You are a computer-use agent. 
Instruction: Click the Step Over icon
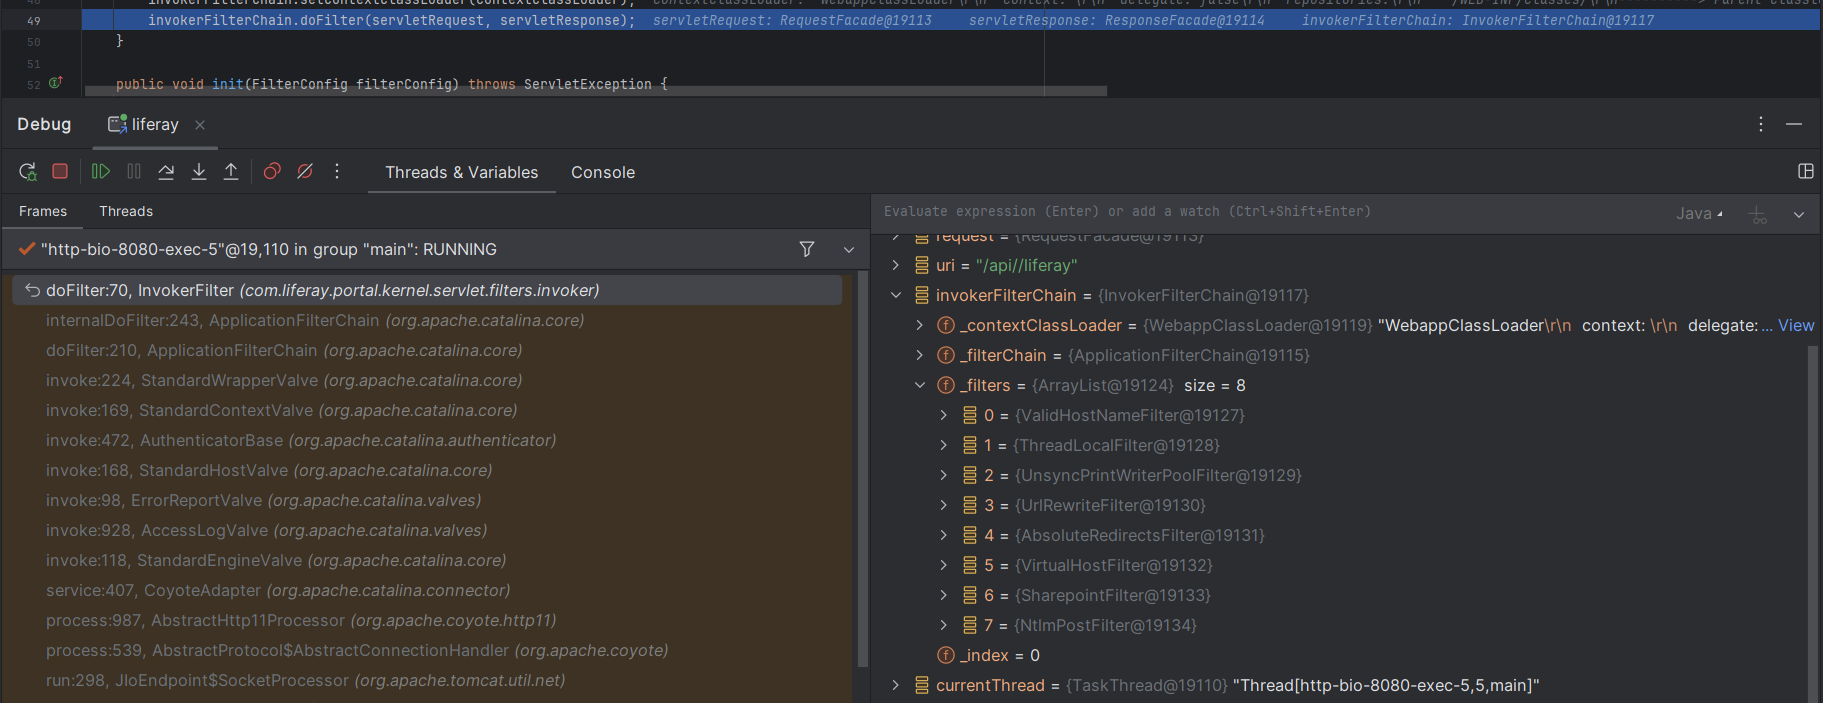166,172
